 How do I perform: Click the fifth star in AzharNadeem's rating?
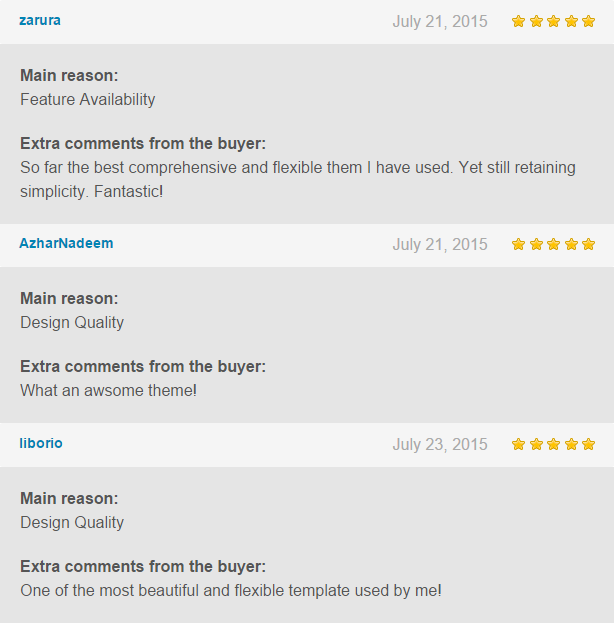click(588, 244)
